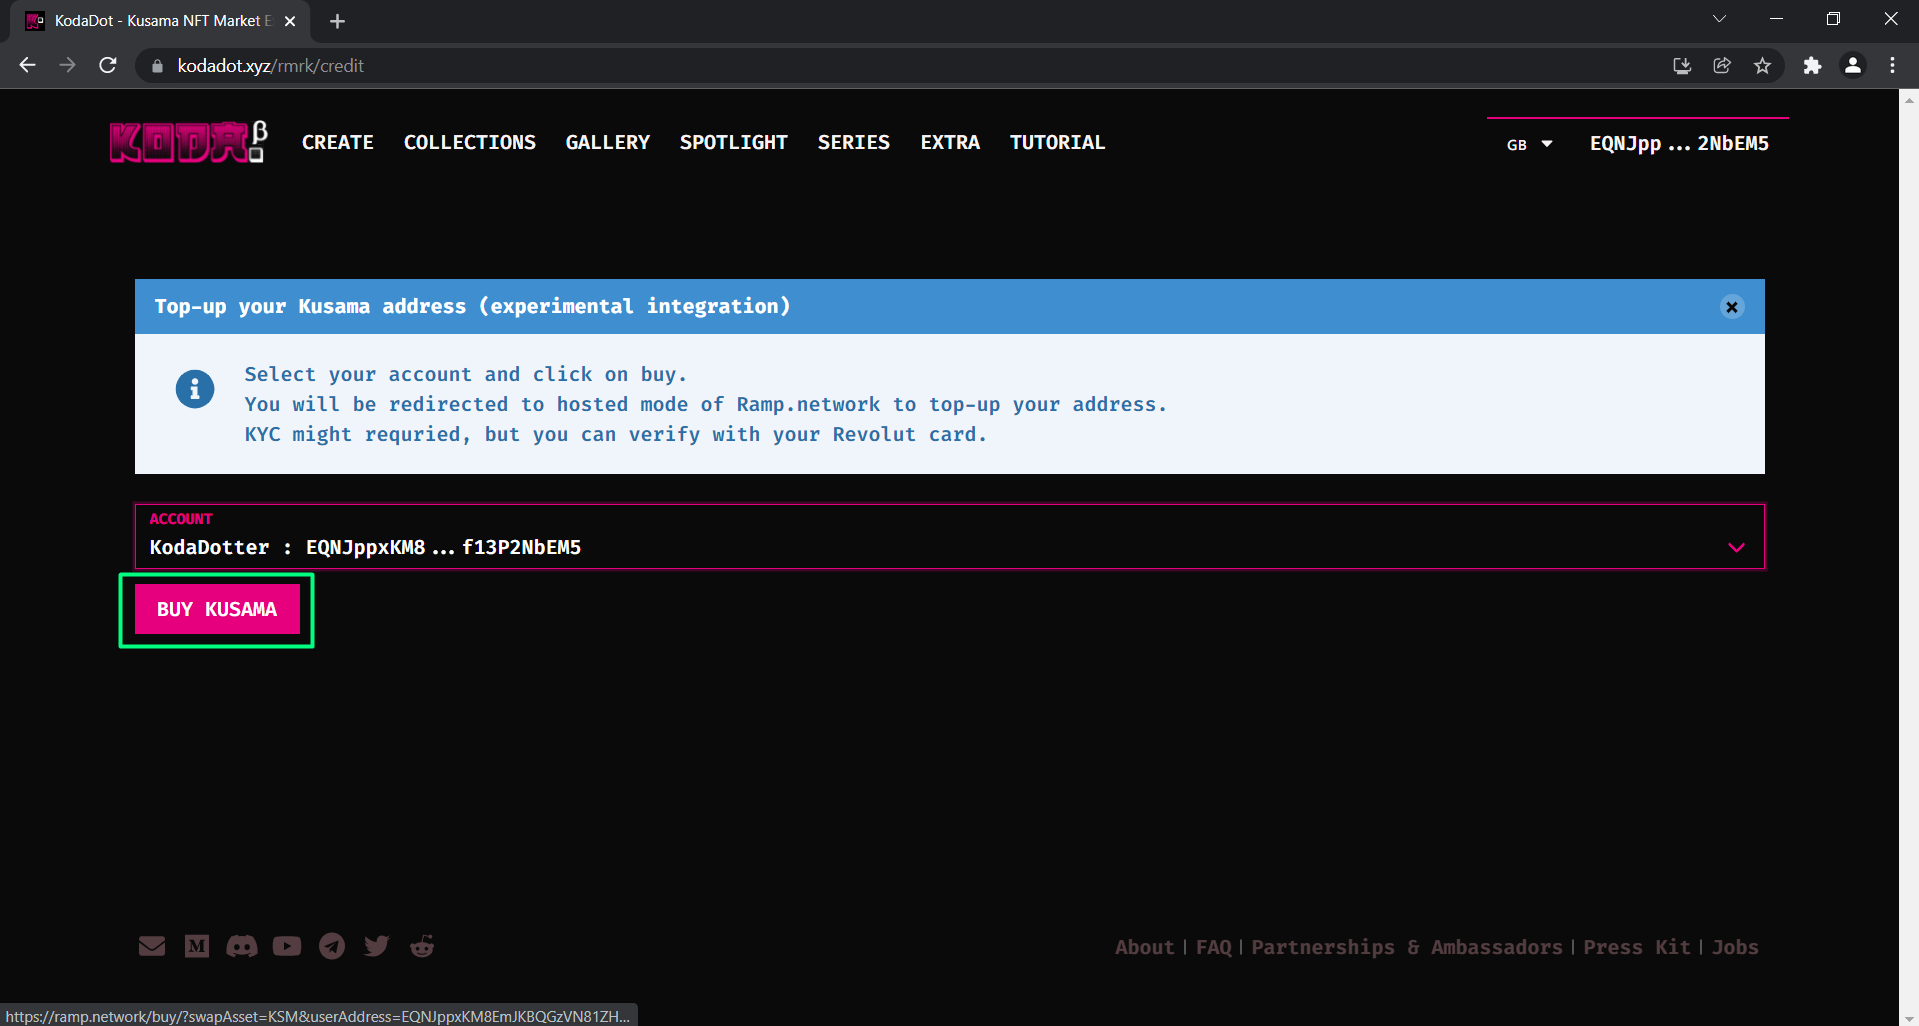This screenshot has height=1026, width=1919.
Task: Open the Medium blog icon
Action: click(x=197, y=946)
